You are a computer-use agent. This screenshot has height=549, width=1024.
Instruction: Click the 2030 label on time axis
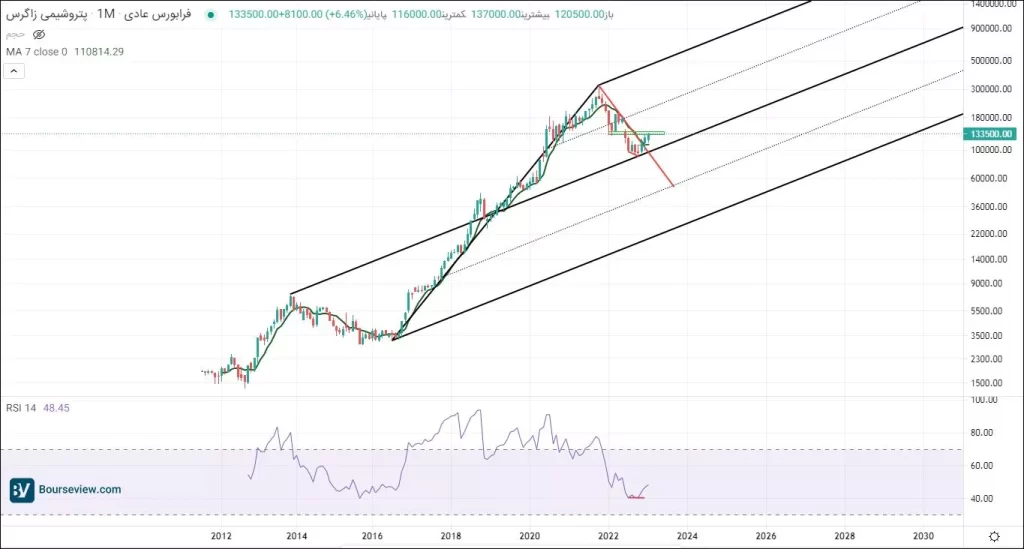tap(923, 537)
